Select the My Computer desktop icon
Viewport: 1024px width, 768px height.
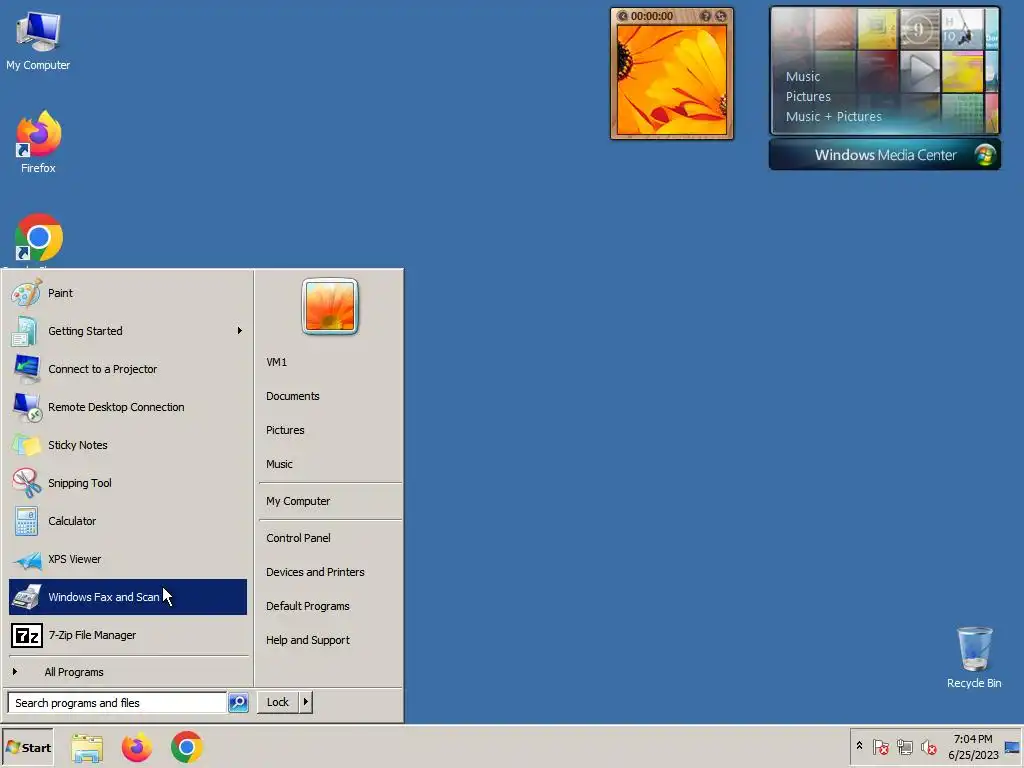click(x=38, y=40)
